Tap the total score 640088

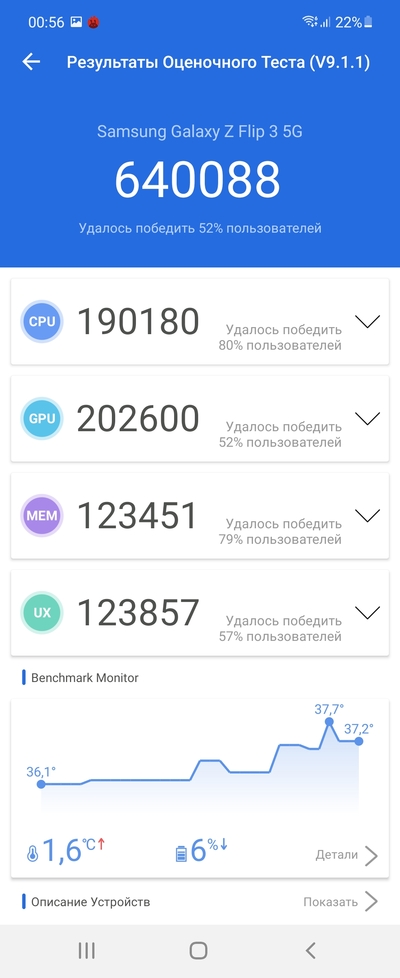point(197,181)
